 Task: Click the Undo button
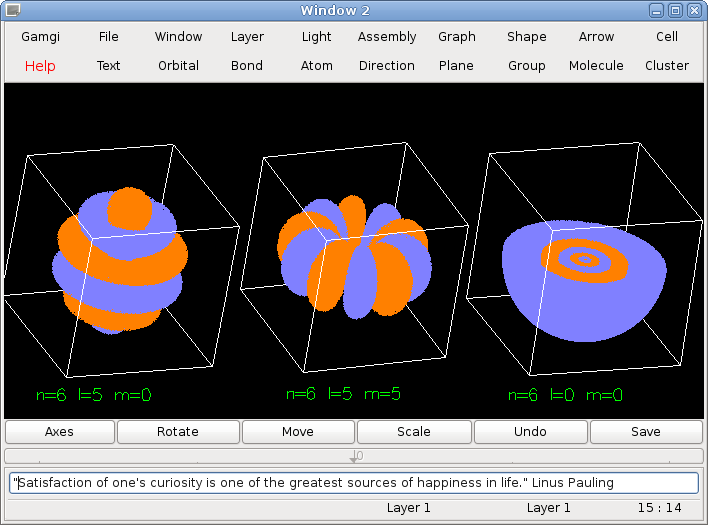(x=531, y=432)
